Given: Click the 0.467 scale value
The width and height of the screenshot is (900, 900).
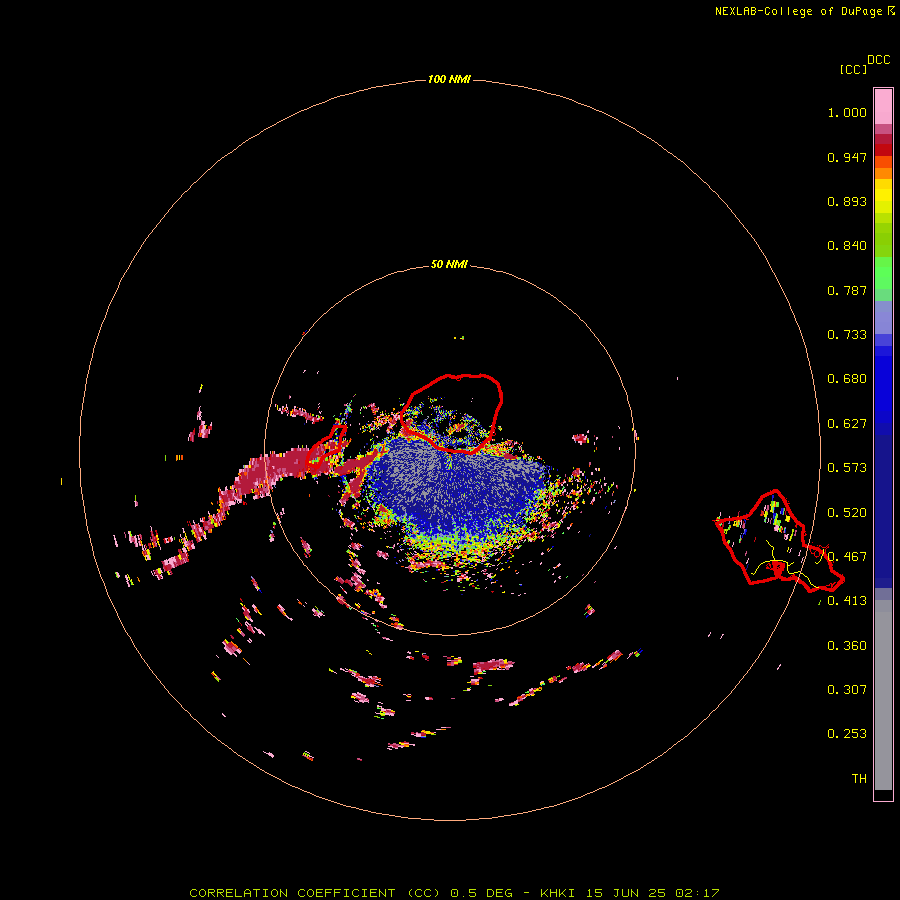Looking at the screenshot, I should coord(847,557).
